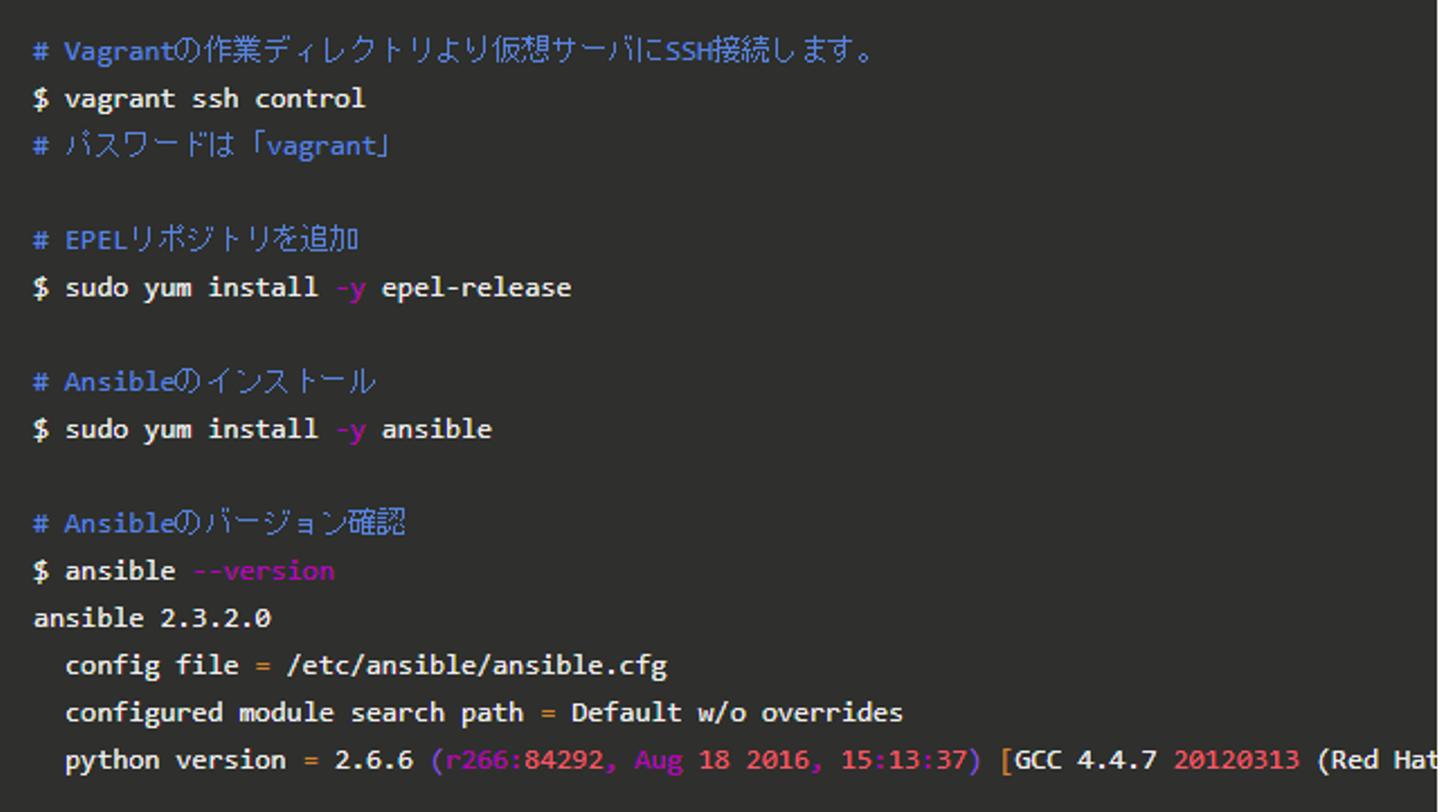The height and width of the screenshot is (812, 1440).
Task: Click the 'r266:84292' revision text
Action: (524, 760)
